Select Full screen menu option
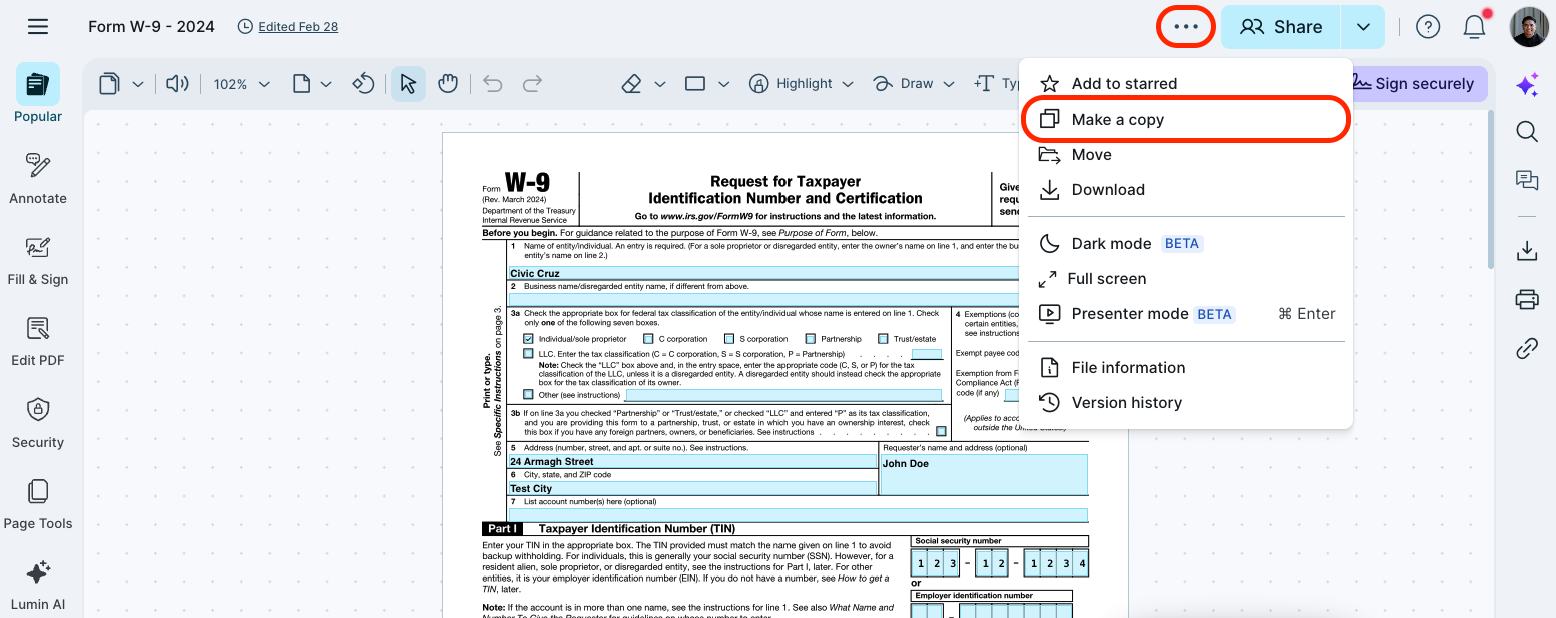Viewport: 1556px width, 618px height. coord(1186,279)
